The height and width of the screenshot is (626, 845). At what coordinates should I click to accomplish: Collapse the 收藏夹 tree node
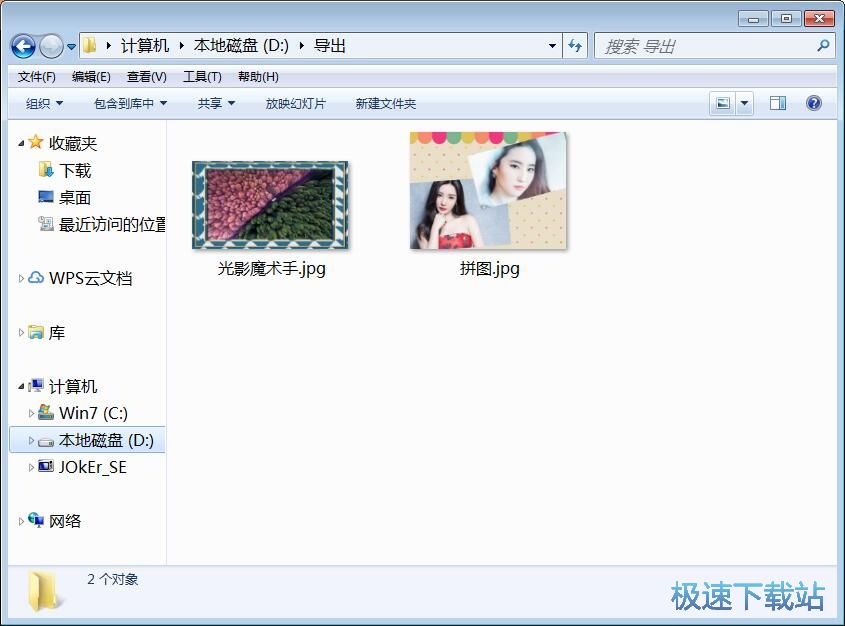pos(21,143)
